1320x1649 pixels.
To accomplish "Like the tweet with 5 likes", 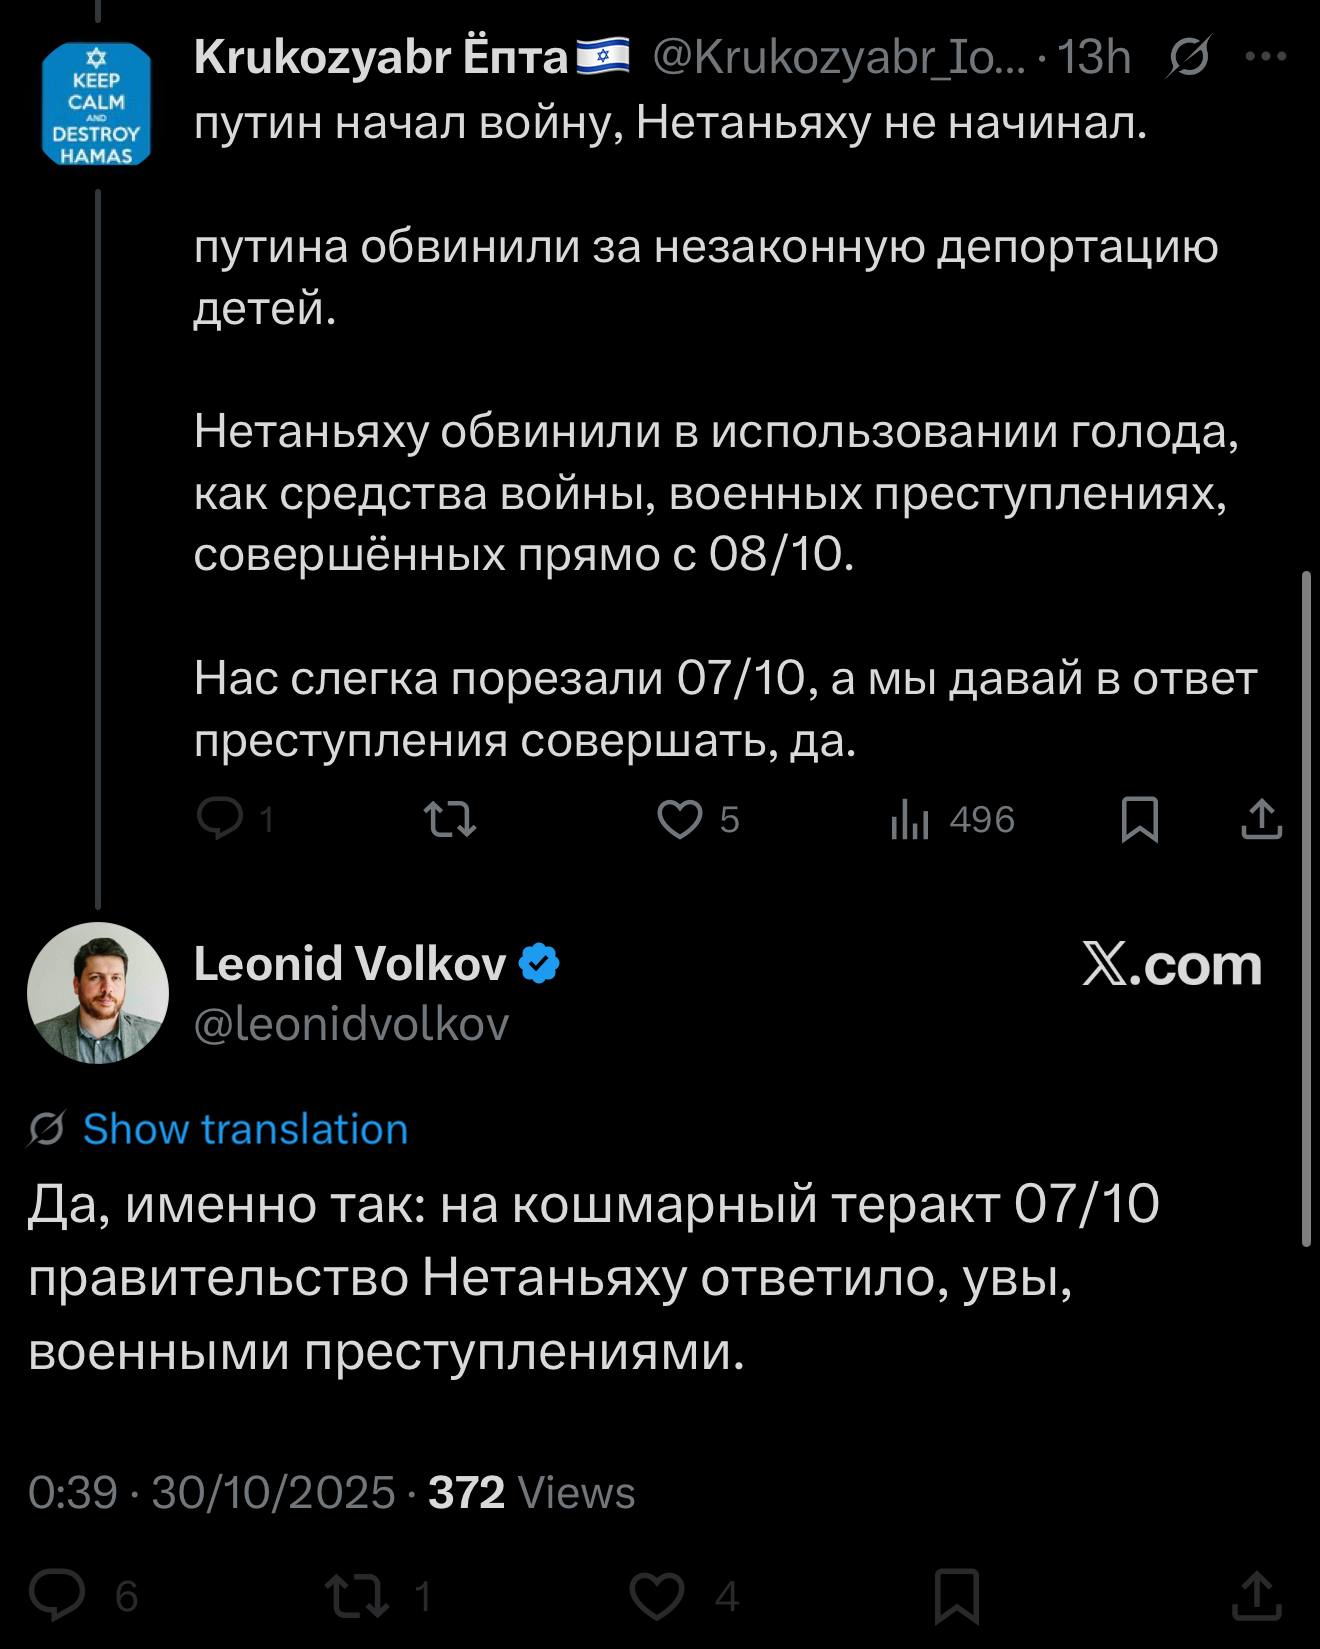I will pos(680,820).
